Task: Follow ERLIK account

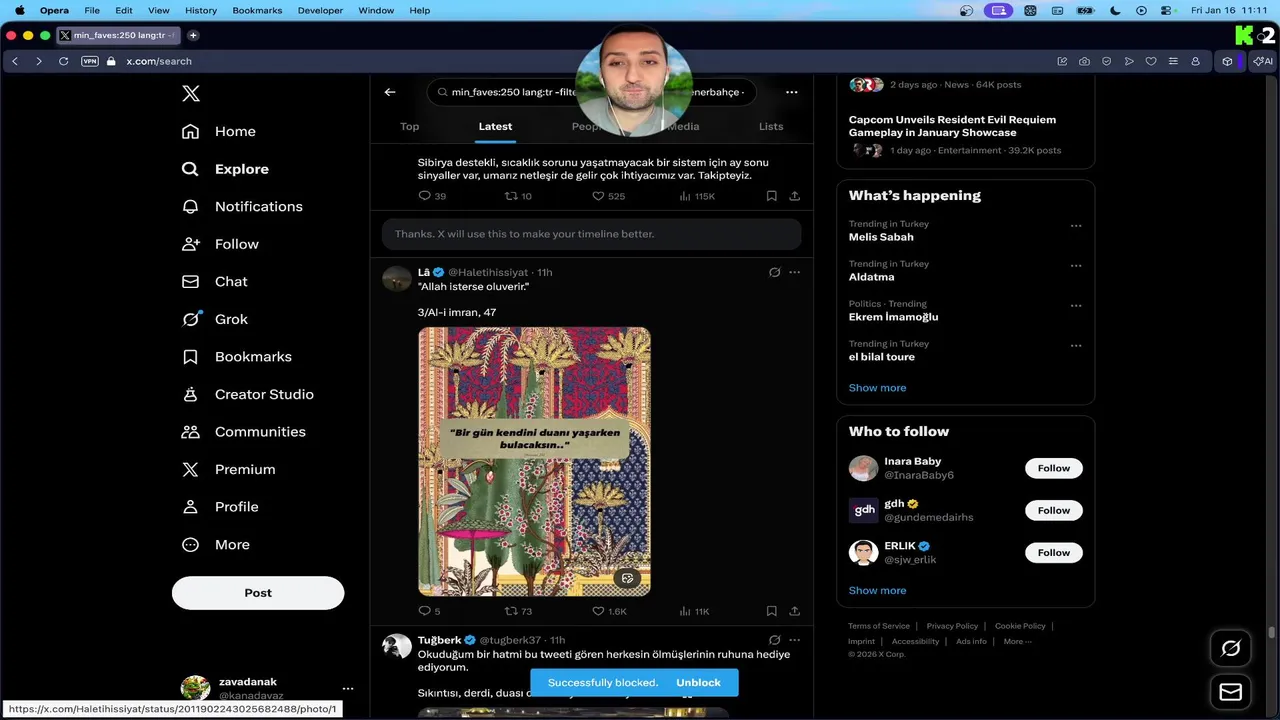Action: 1054,552
